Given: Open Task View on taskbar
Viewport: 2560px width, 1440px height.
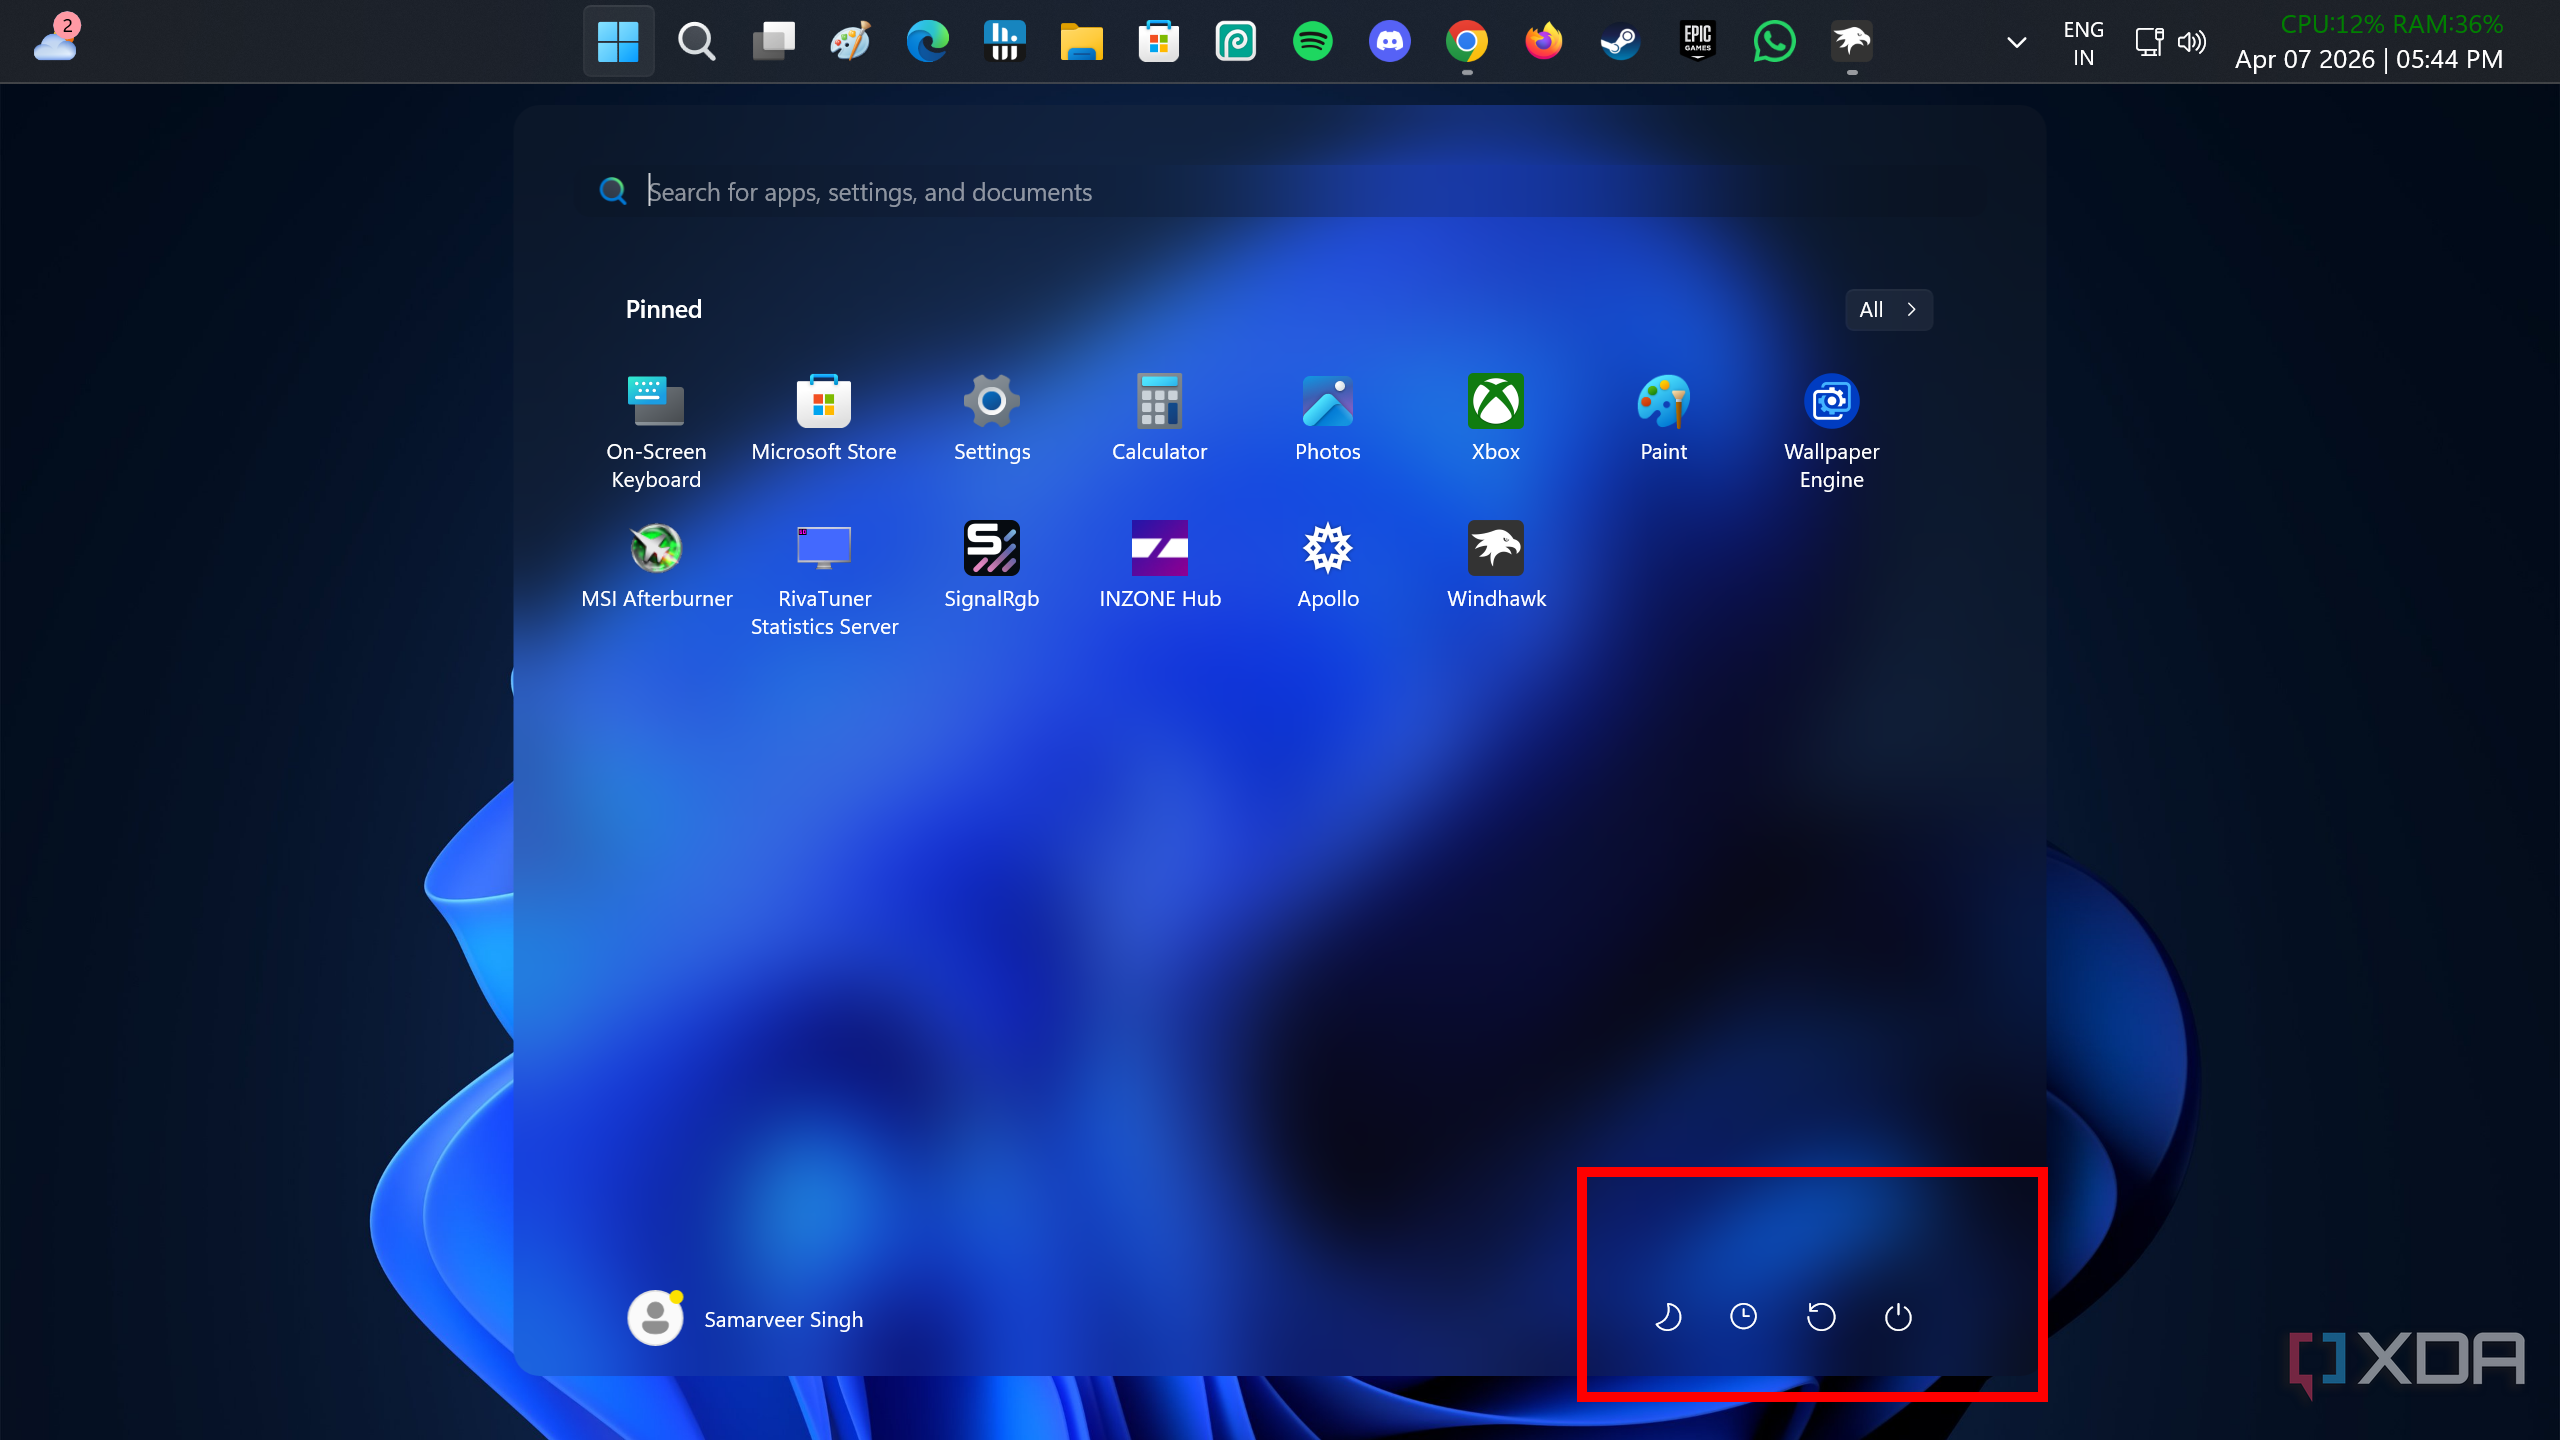Looking at the screenshot, I should [773, 41].
